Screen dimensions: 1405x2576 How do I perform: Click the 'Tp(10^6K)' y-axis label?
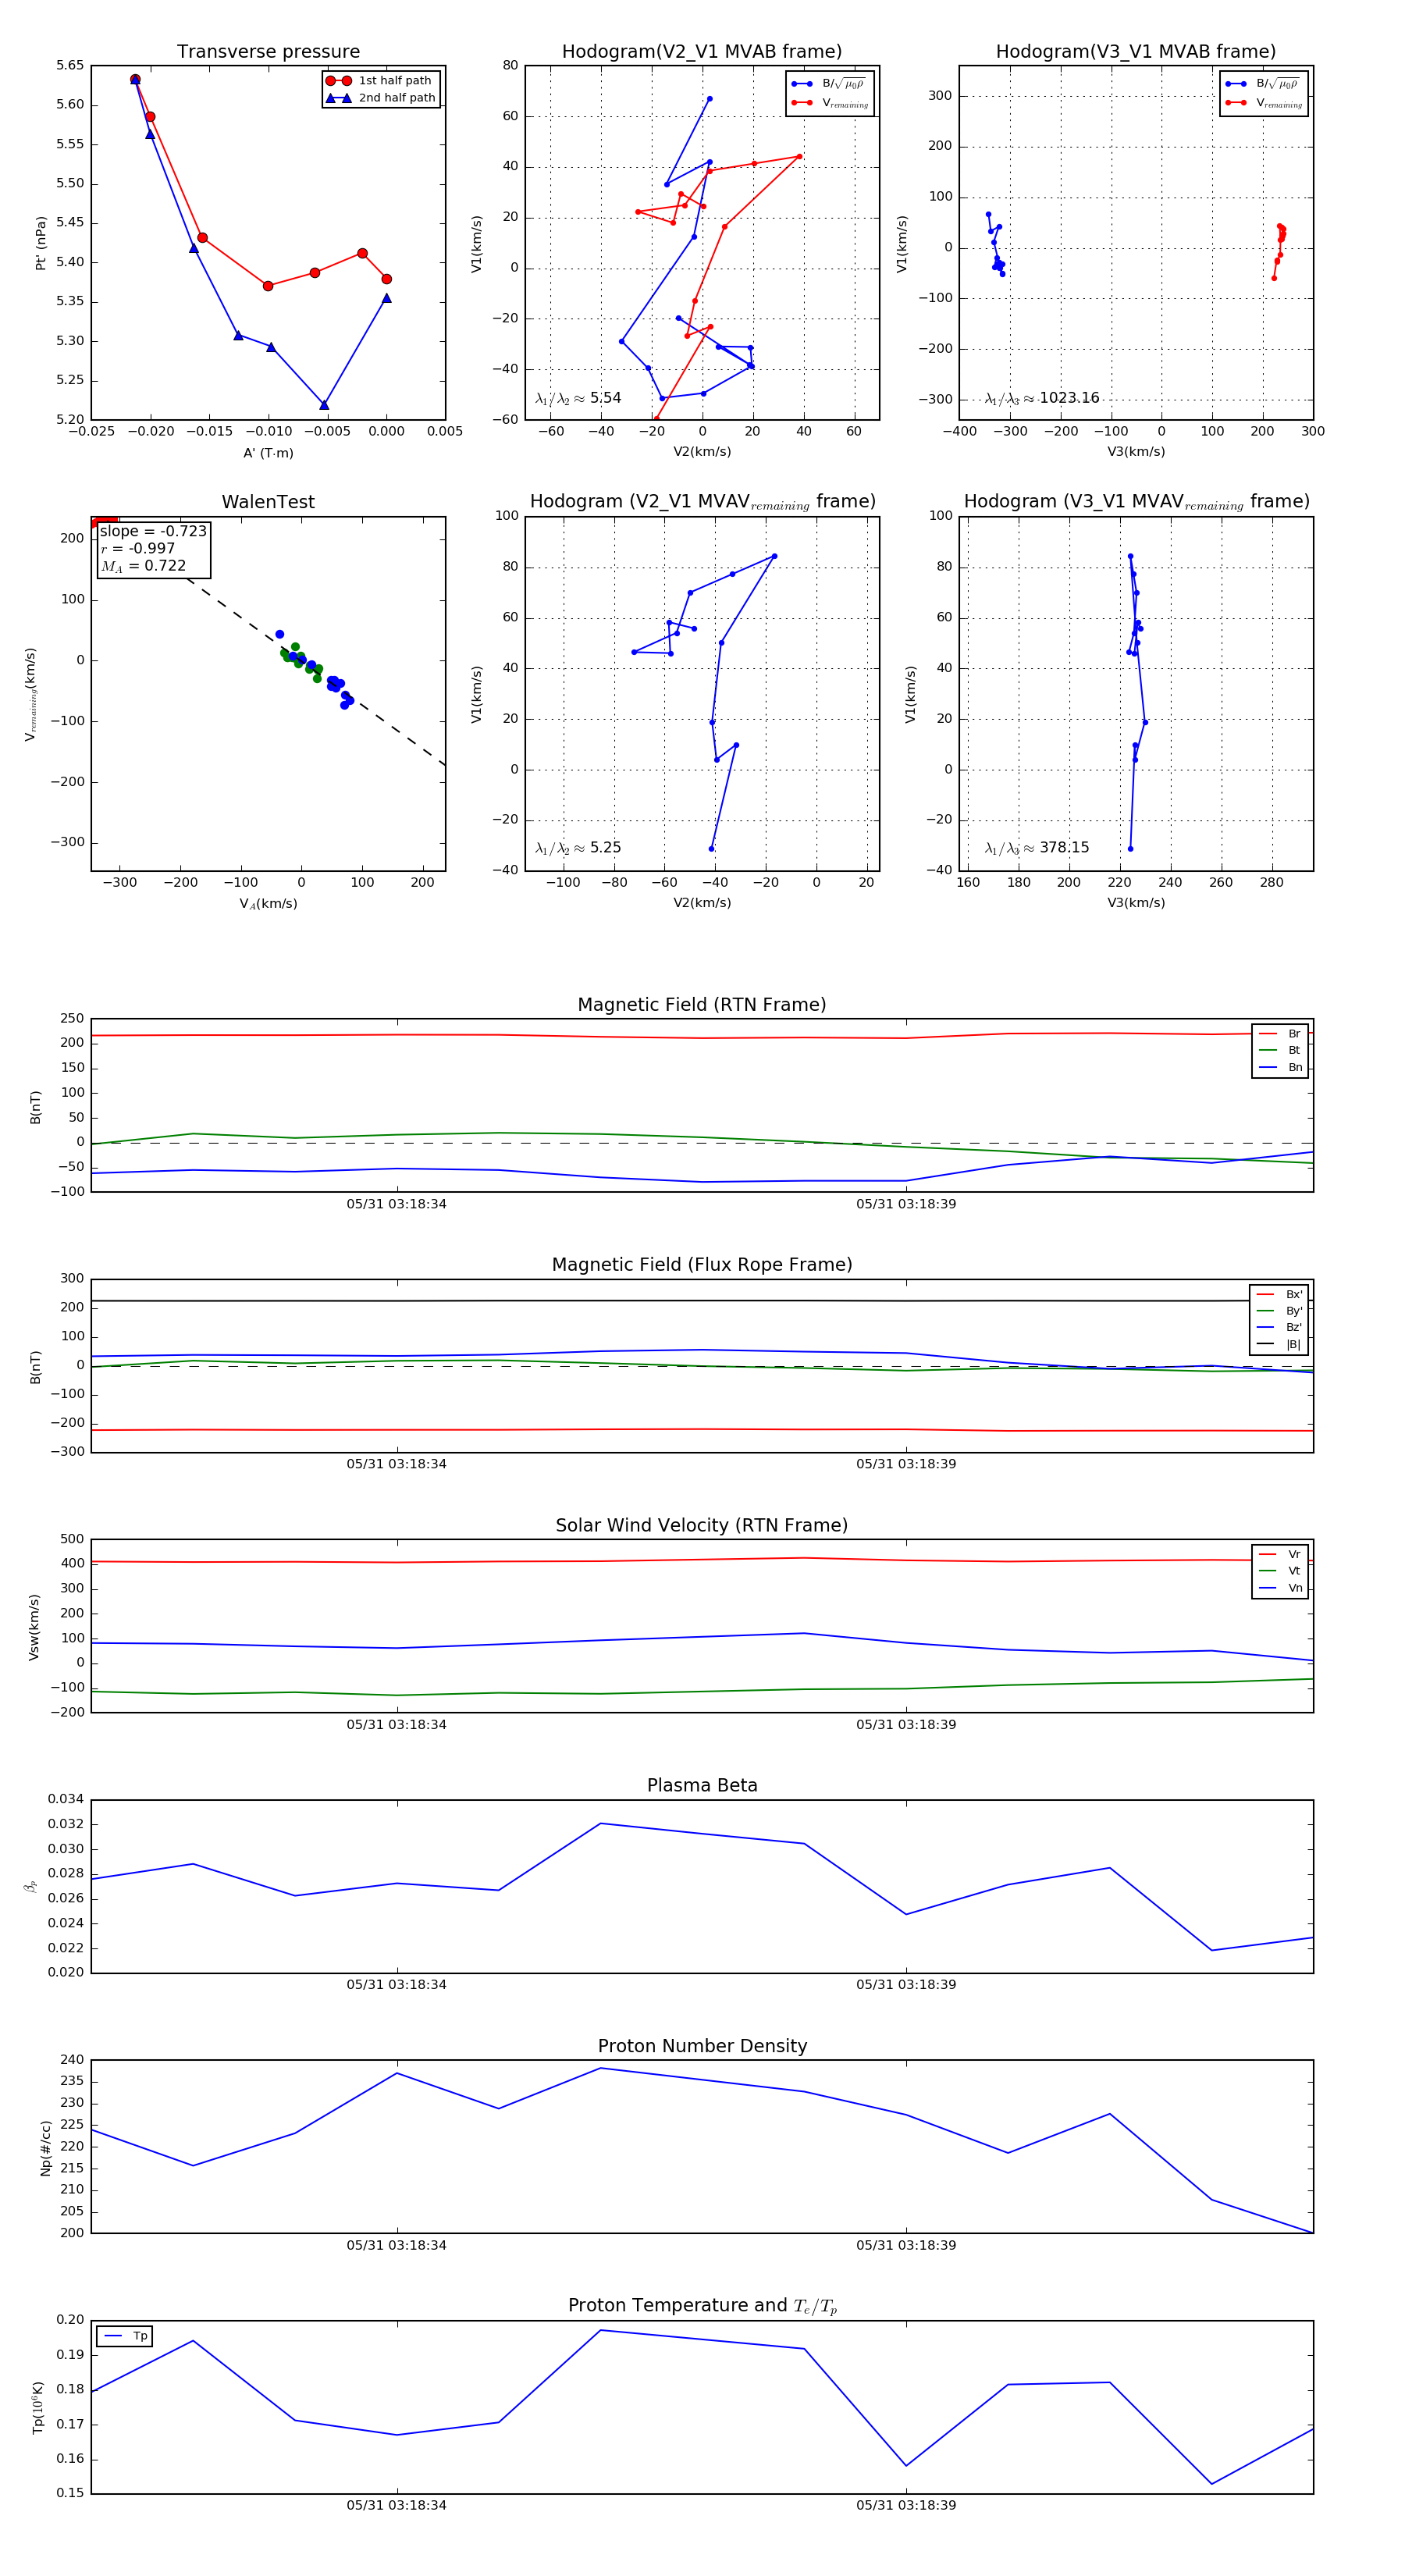38,2407
